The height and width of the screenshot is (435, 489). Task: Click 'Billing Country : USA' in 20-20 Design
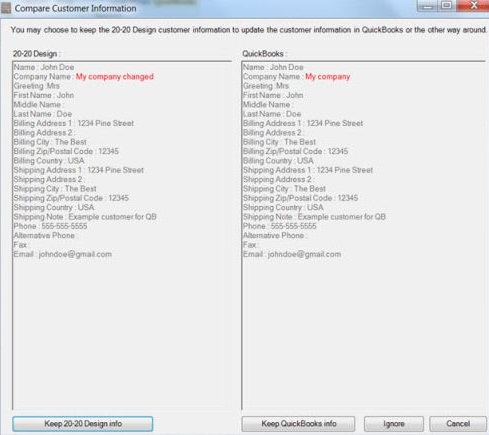click(x=49, y=161)
